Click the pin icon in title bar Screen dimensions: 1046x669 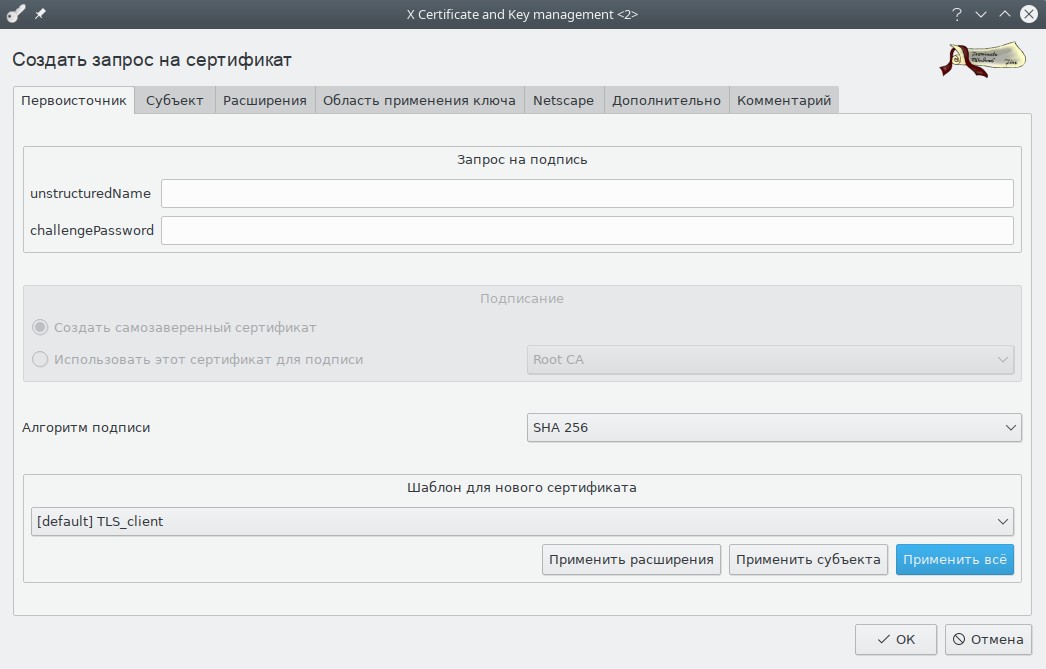40,14
